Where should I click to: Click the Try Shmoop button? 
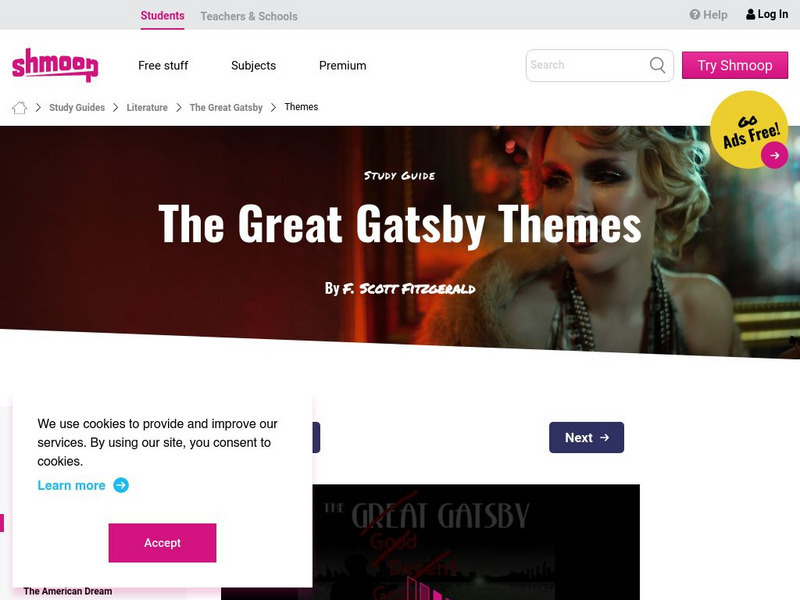tap(735, 65)
